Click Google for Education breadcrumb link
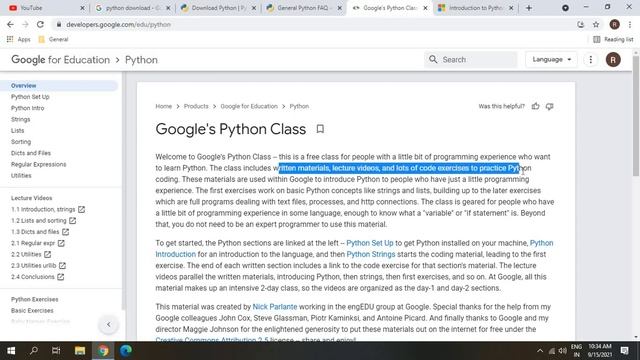This screenshot has height=360, width=640. [249, 106]
